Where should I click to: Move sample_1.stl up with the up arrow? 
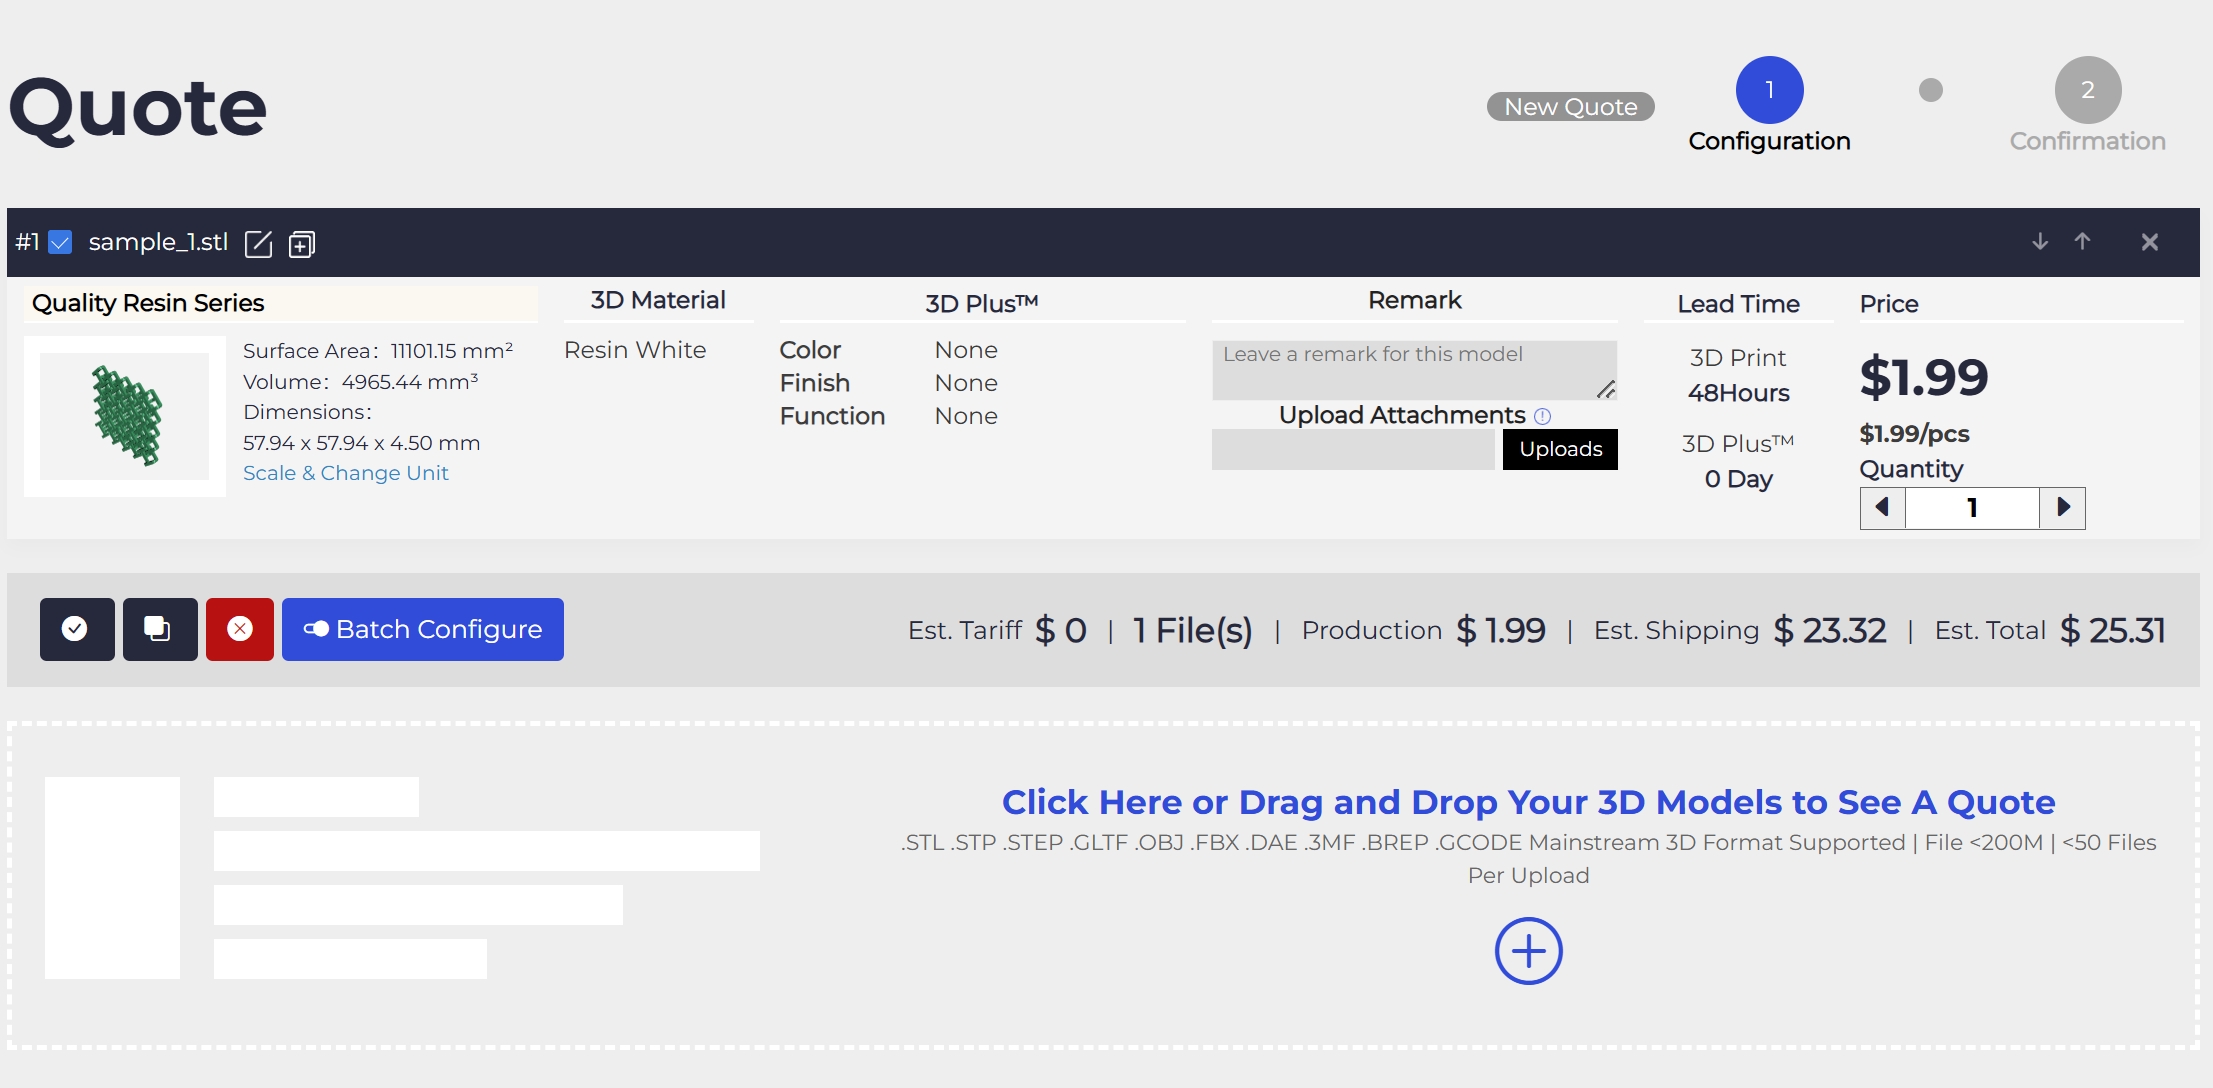(2083, 242)
